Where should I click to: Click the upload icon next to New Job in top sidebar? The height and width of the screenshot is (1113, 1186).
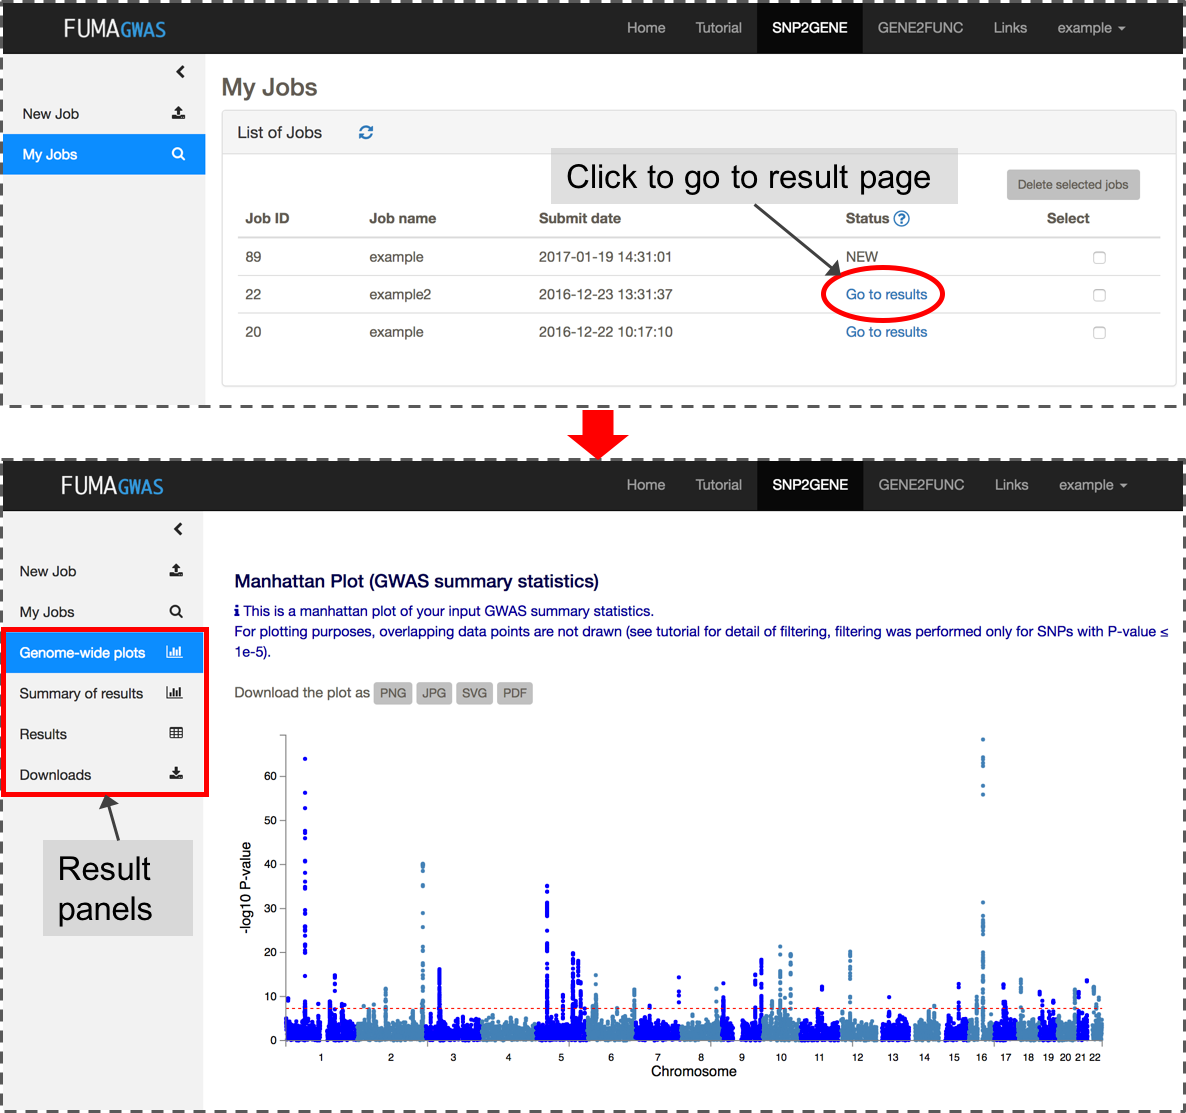tap(179, 113)
